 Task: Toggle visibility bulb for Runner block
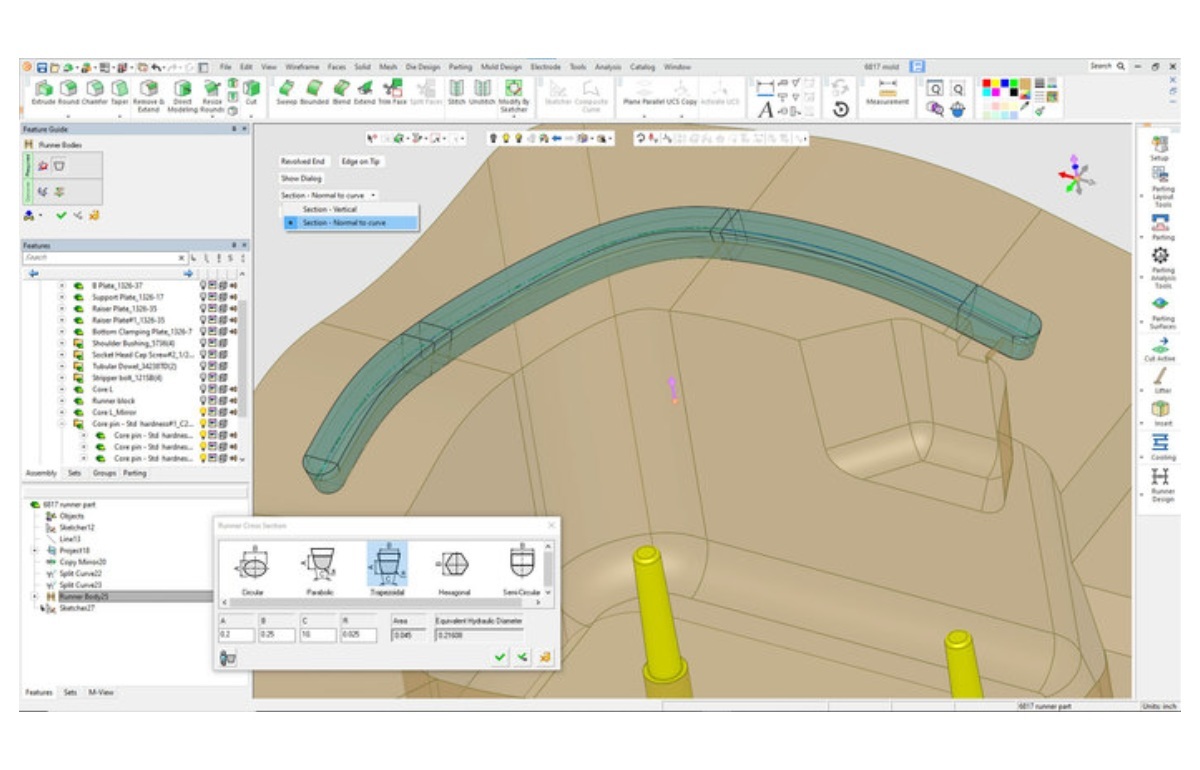(x=205, y=401)
